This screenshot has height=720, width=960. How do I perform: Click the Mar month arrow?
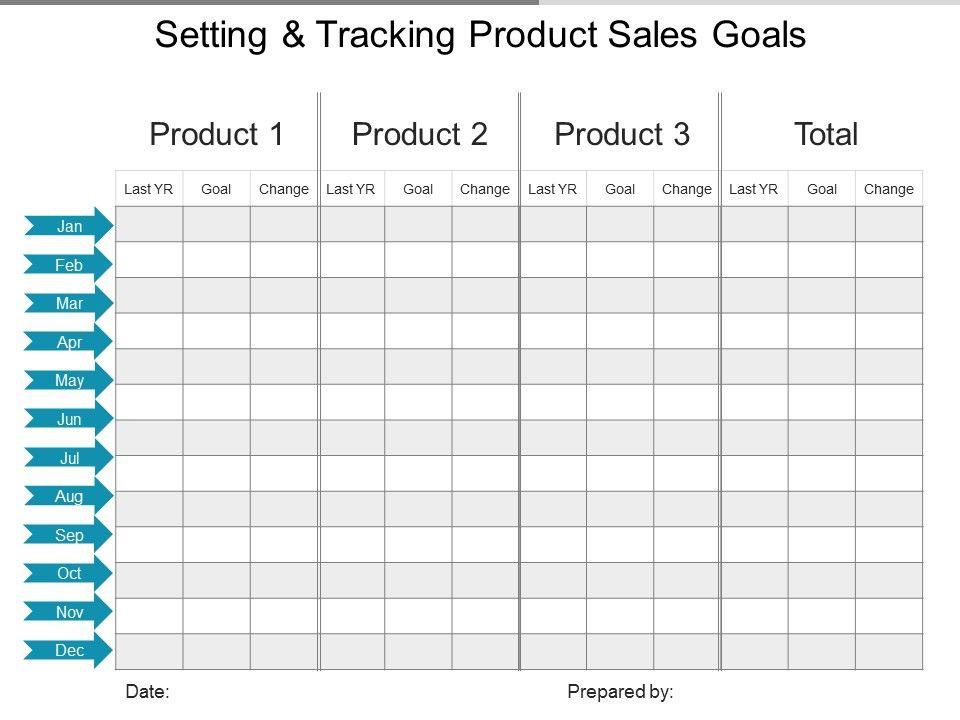click(x=69, y=304)
